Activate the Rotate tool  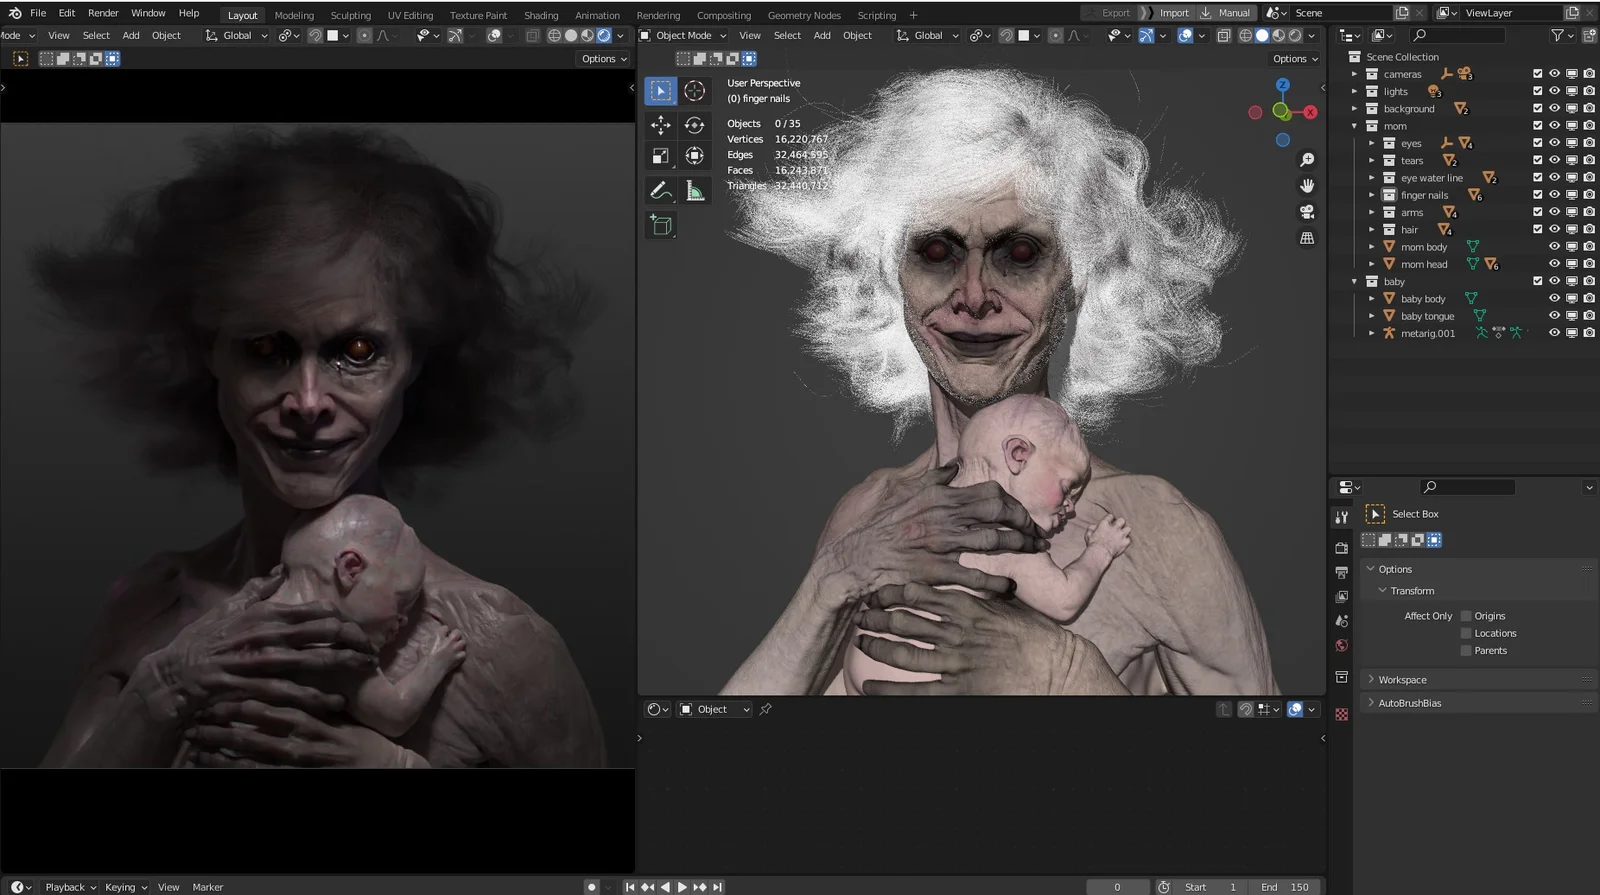(x=694, y=125)
